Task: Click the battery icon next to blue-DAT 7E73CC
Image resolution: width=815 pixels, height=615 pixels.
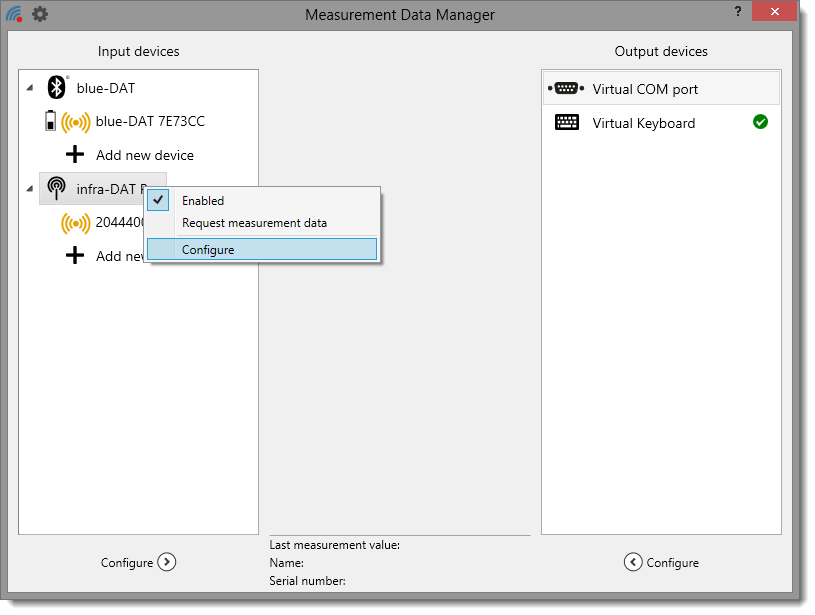Action: tap(51, 122)
